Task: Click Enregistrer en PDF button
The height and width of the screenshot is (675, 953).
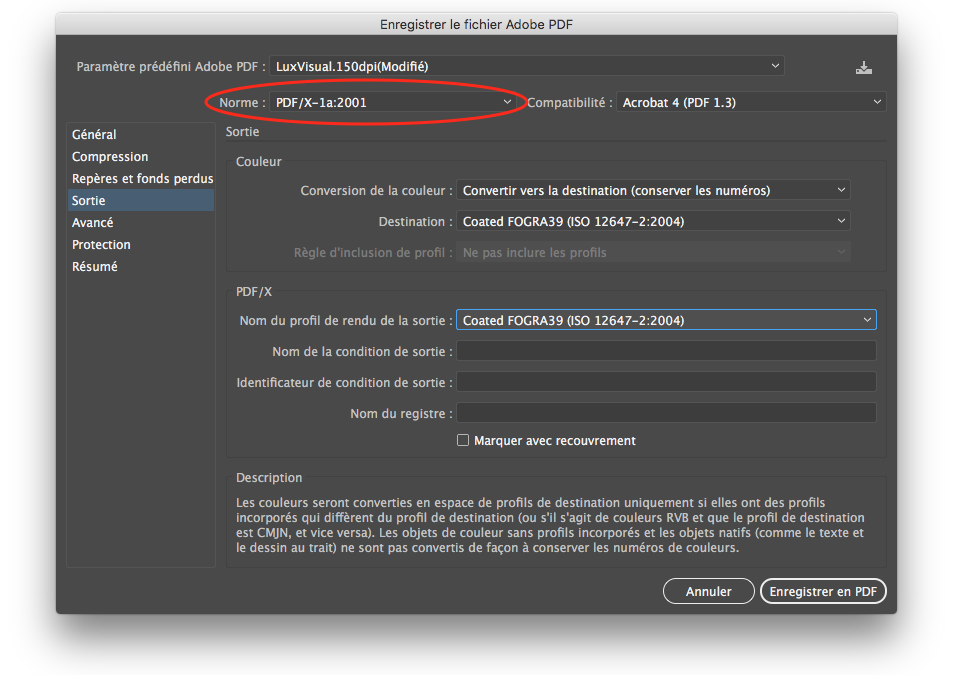Action: pos(823,592)
